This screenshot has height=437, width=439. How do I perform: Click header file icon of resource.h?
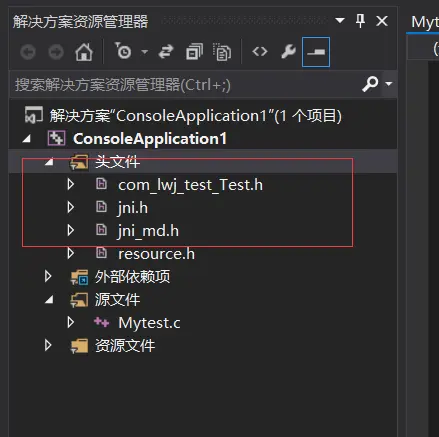point(101,253)
